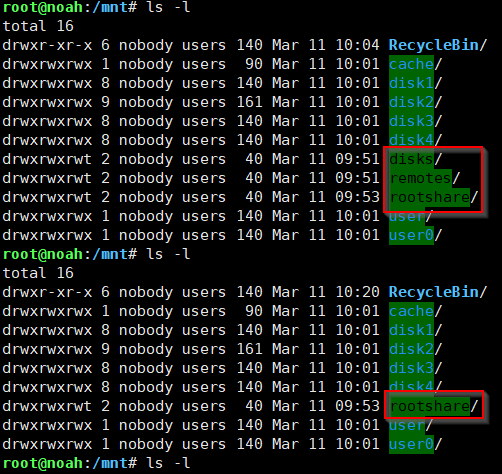Click 'users' group on remotes row
The height and width of the screenshot is (474, 502).
tap(204, 178)
